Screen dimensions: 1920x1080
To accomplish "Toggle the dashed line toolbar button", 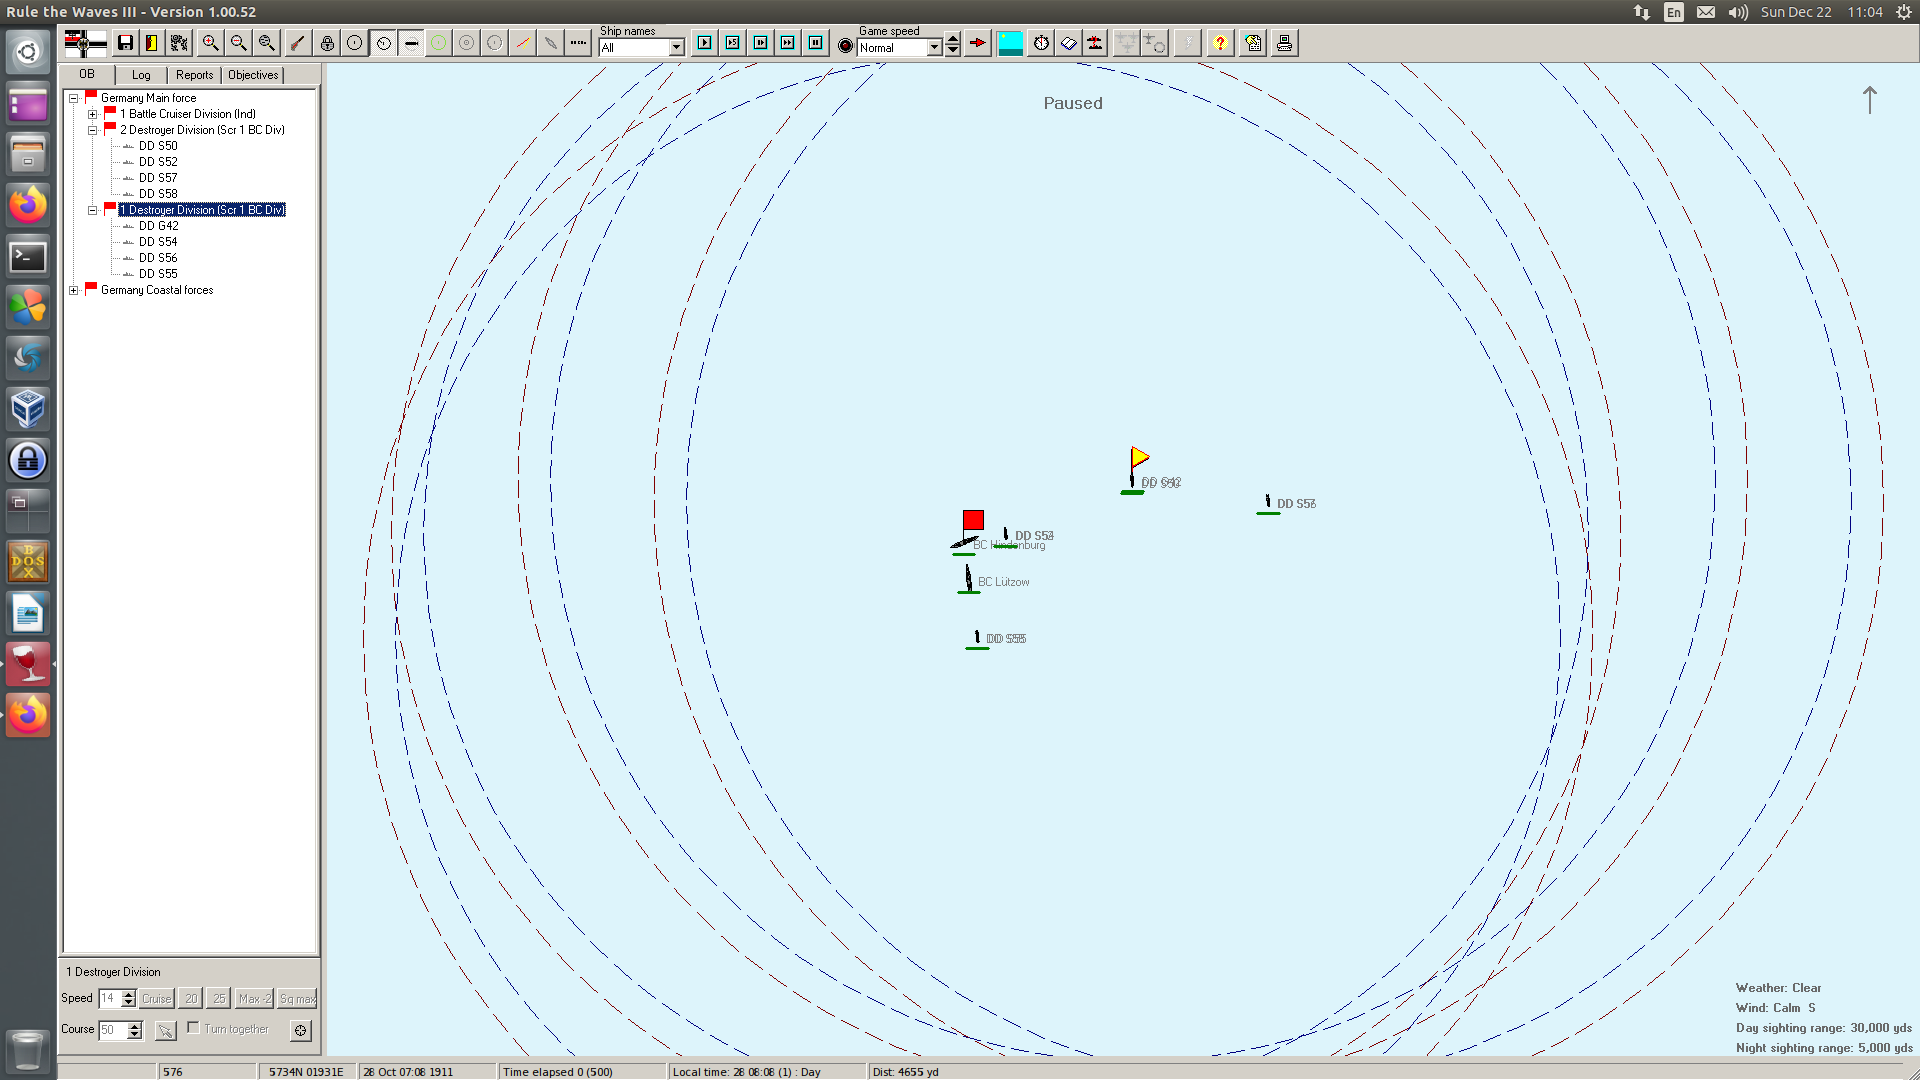I will 411,43.
